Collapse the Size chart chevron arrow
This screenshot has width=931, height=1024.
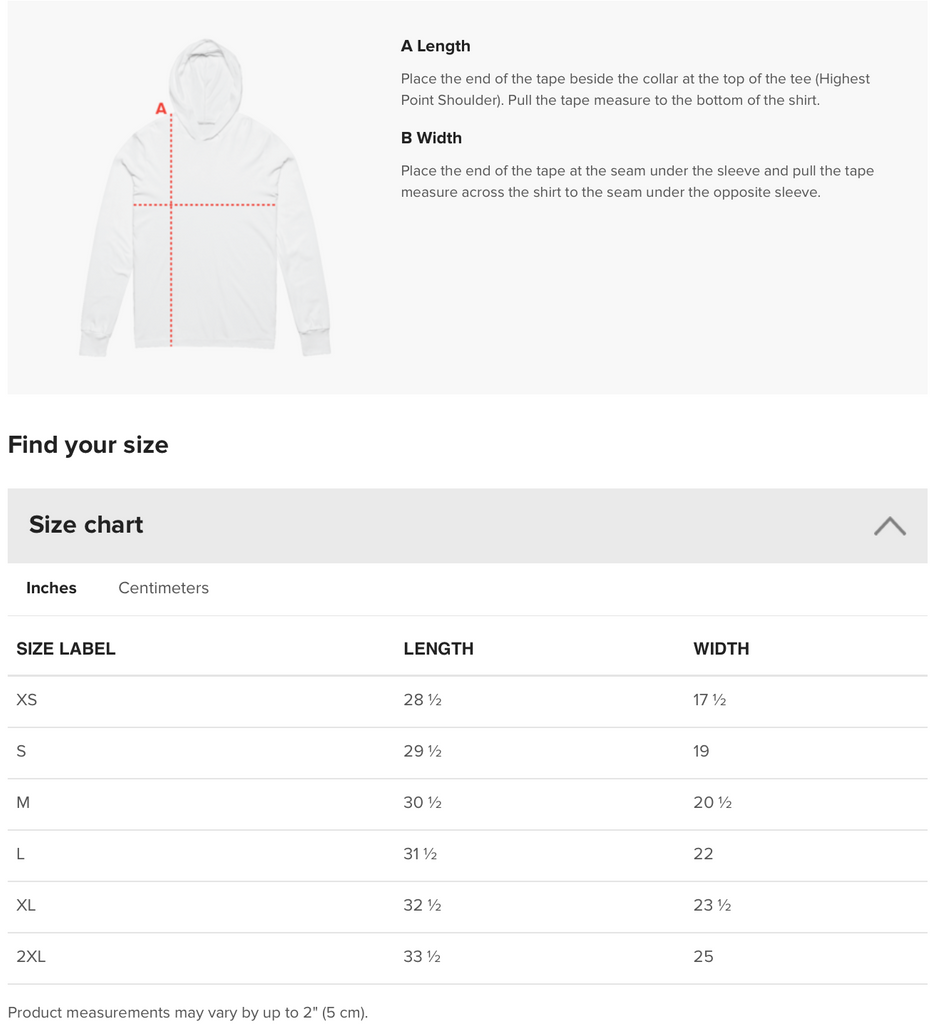click(x=889, y=526)
